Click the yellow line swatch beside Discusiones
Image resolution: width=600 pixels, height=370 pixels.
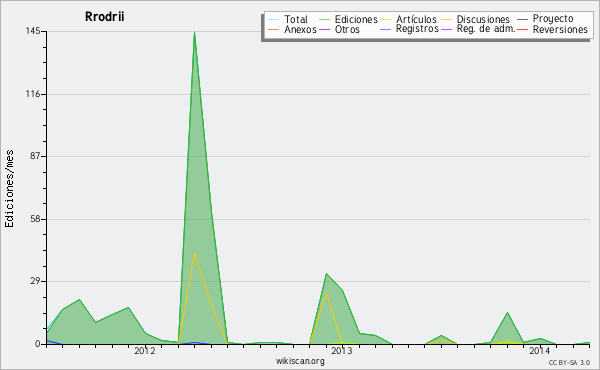446,19
